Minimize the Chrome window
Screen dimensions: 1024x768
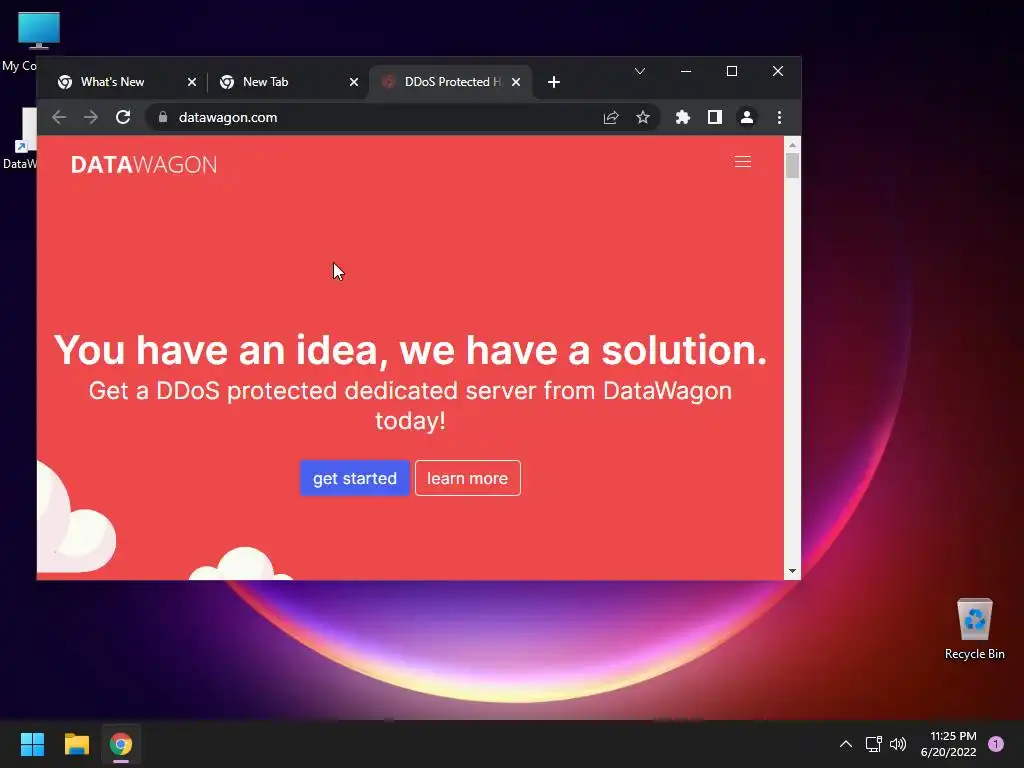click(686, 71)
